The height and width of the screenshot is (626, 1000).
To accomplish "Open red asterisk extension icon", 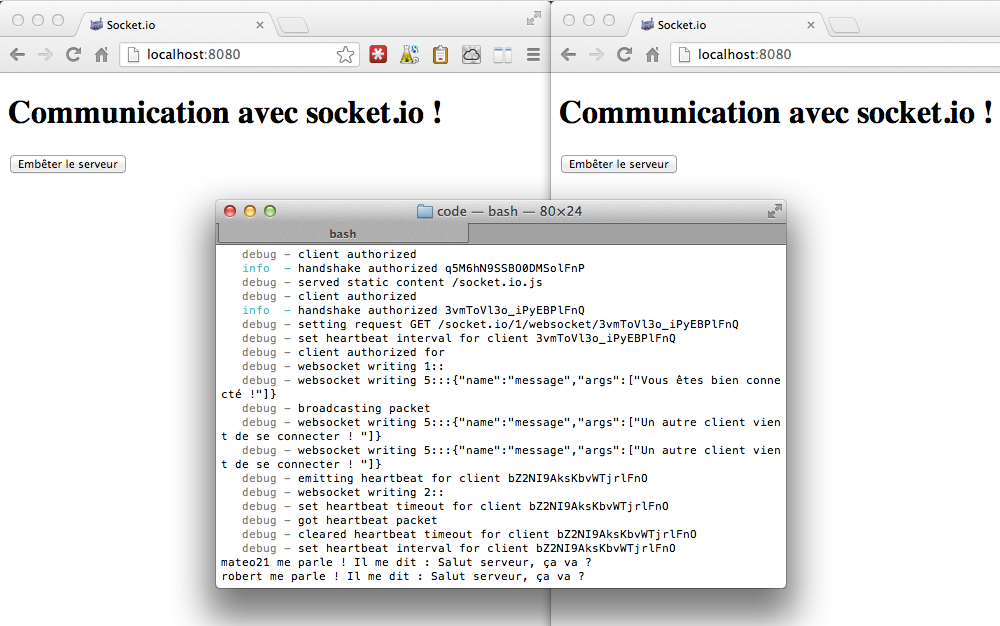I will [378, 55].
